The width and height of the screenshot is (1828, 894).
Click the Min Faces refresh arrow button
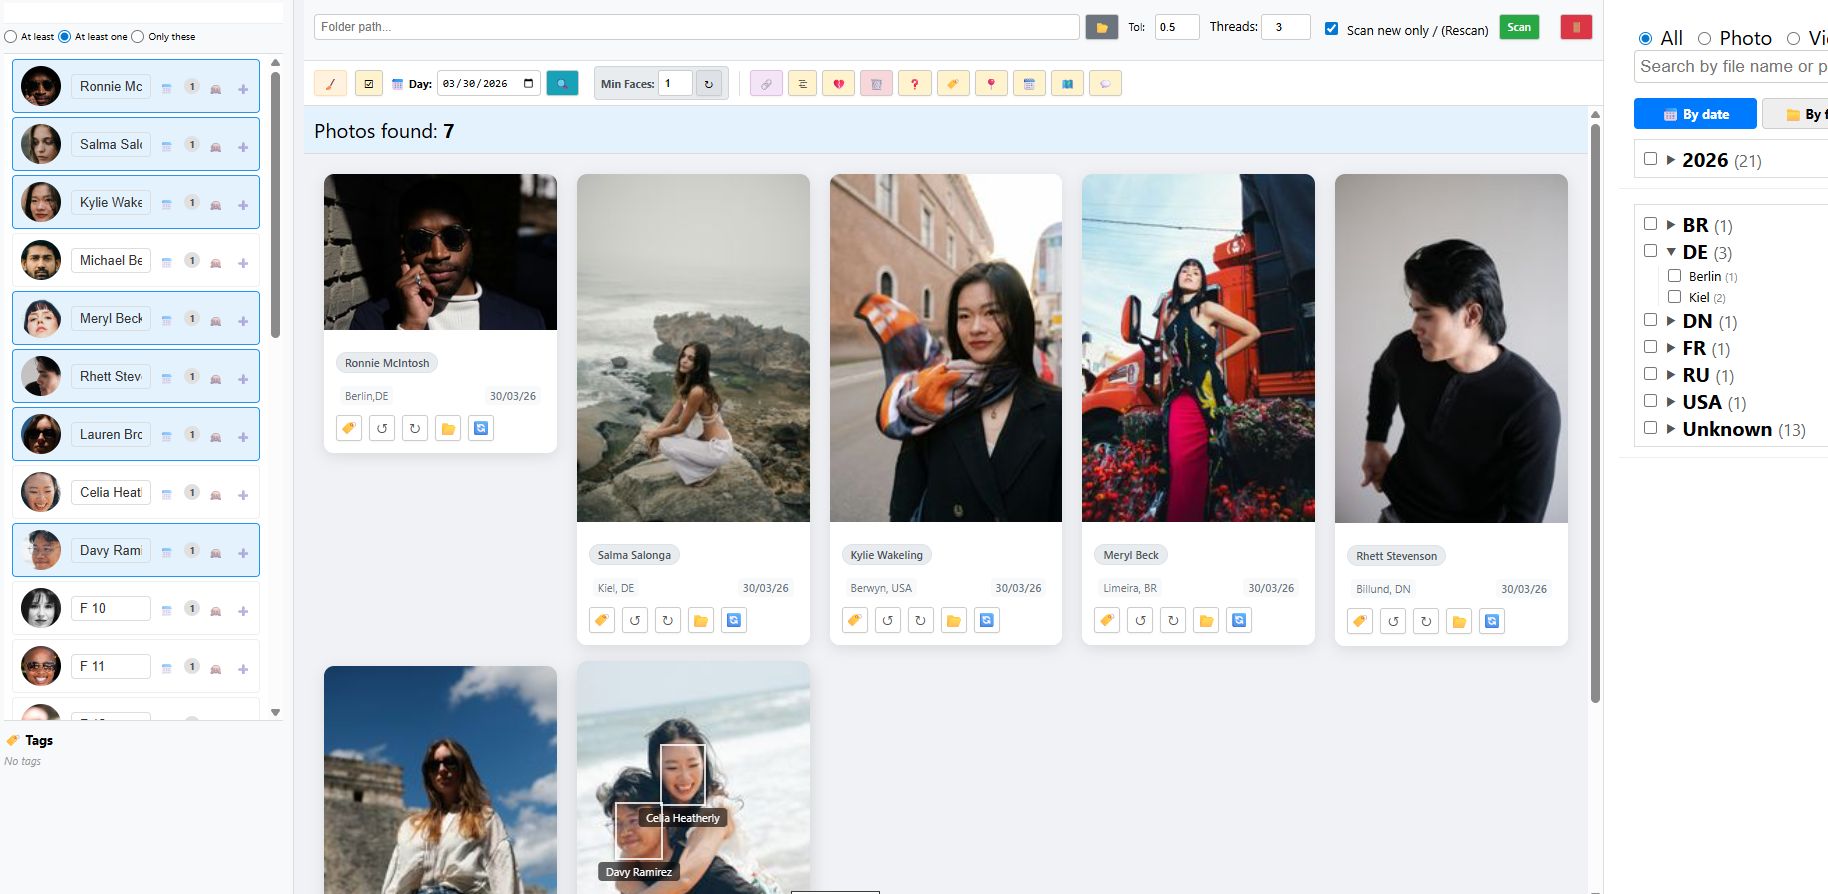tap(709, 84)
